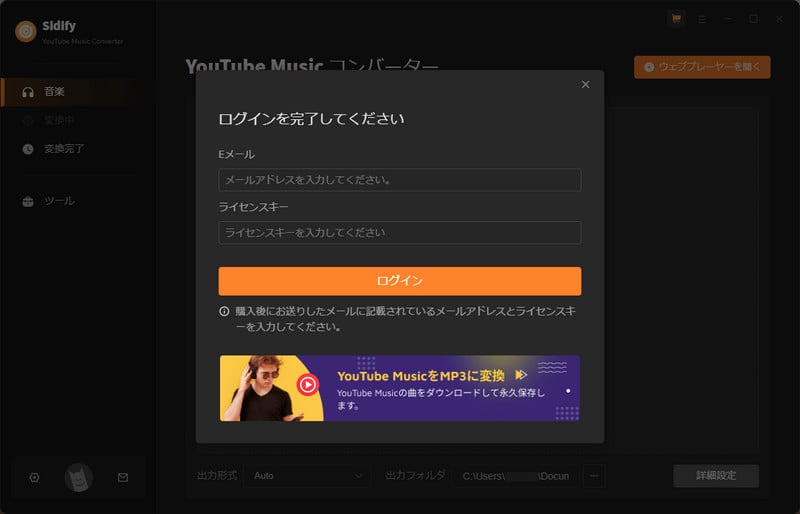Open the YouTube Music MP3 promo banner
800x514 pixels.
click(399, 388)
